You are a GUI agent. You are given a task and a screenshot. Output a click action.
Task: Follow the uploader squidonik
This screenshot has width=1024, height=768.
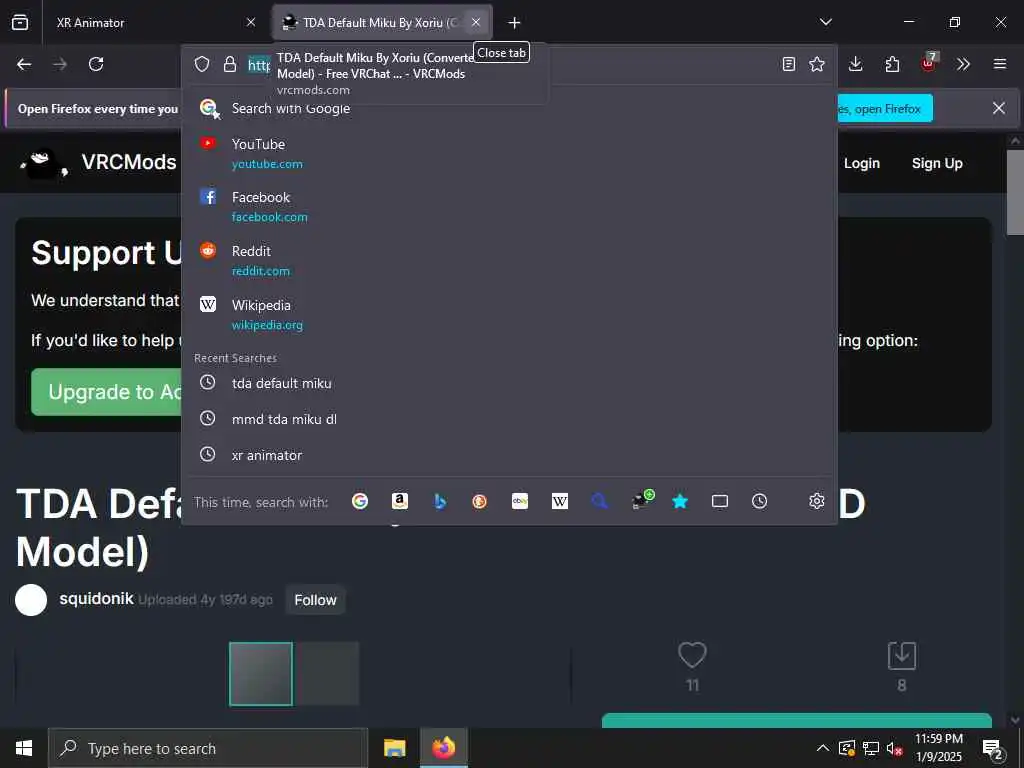[x=315, y=600]
